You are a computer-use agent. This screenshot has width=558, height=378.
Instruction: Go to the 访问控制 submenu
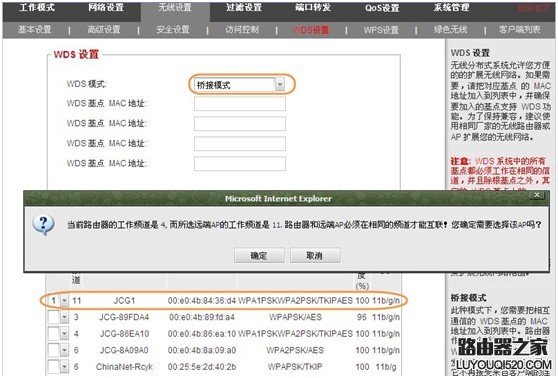click(242, 30)
